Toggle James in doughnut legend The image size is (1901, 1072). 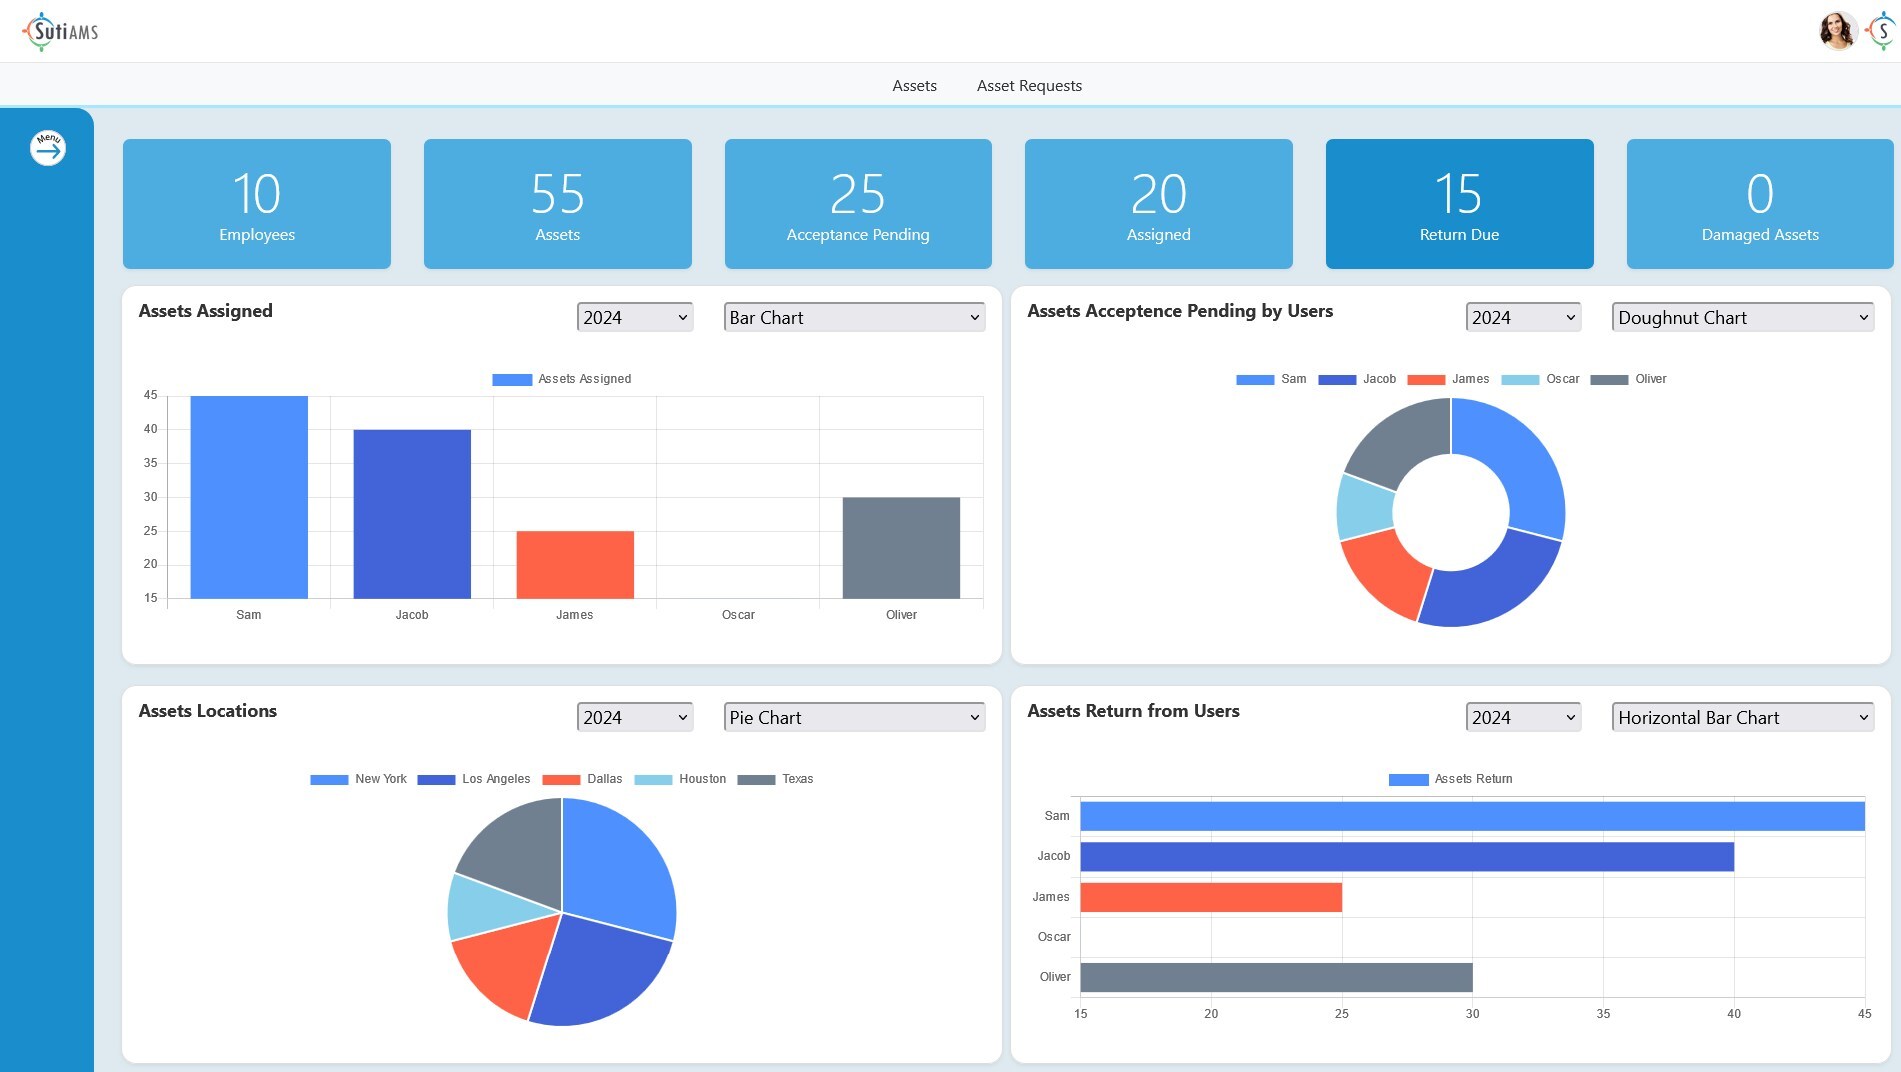pos(1448,379)
